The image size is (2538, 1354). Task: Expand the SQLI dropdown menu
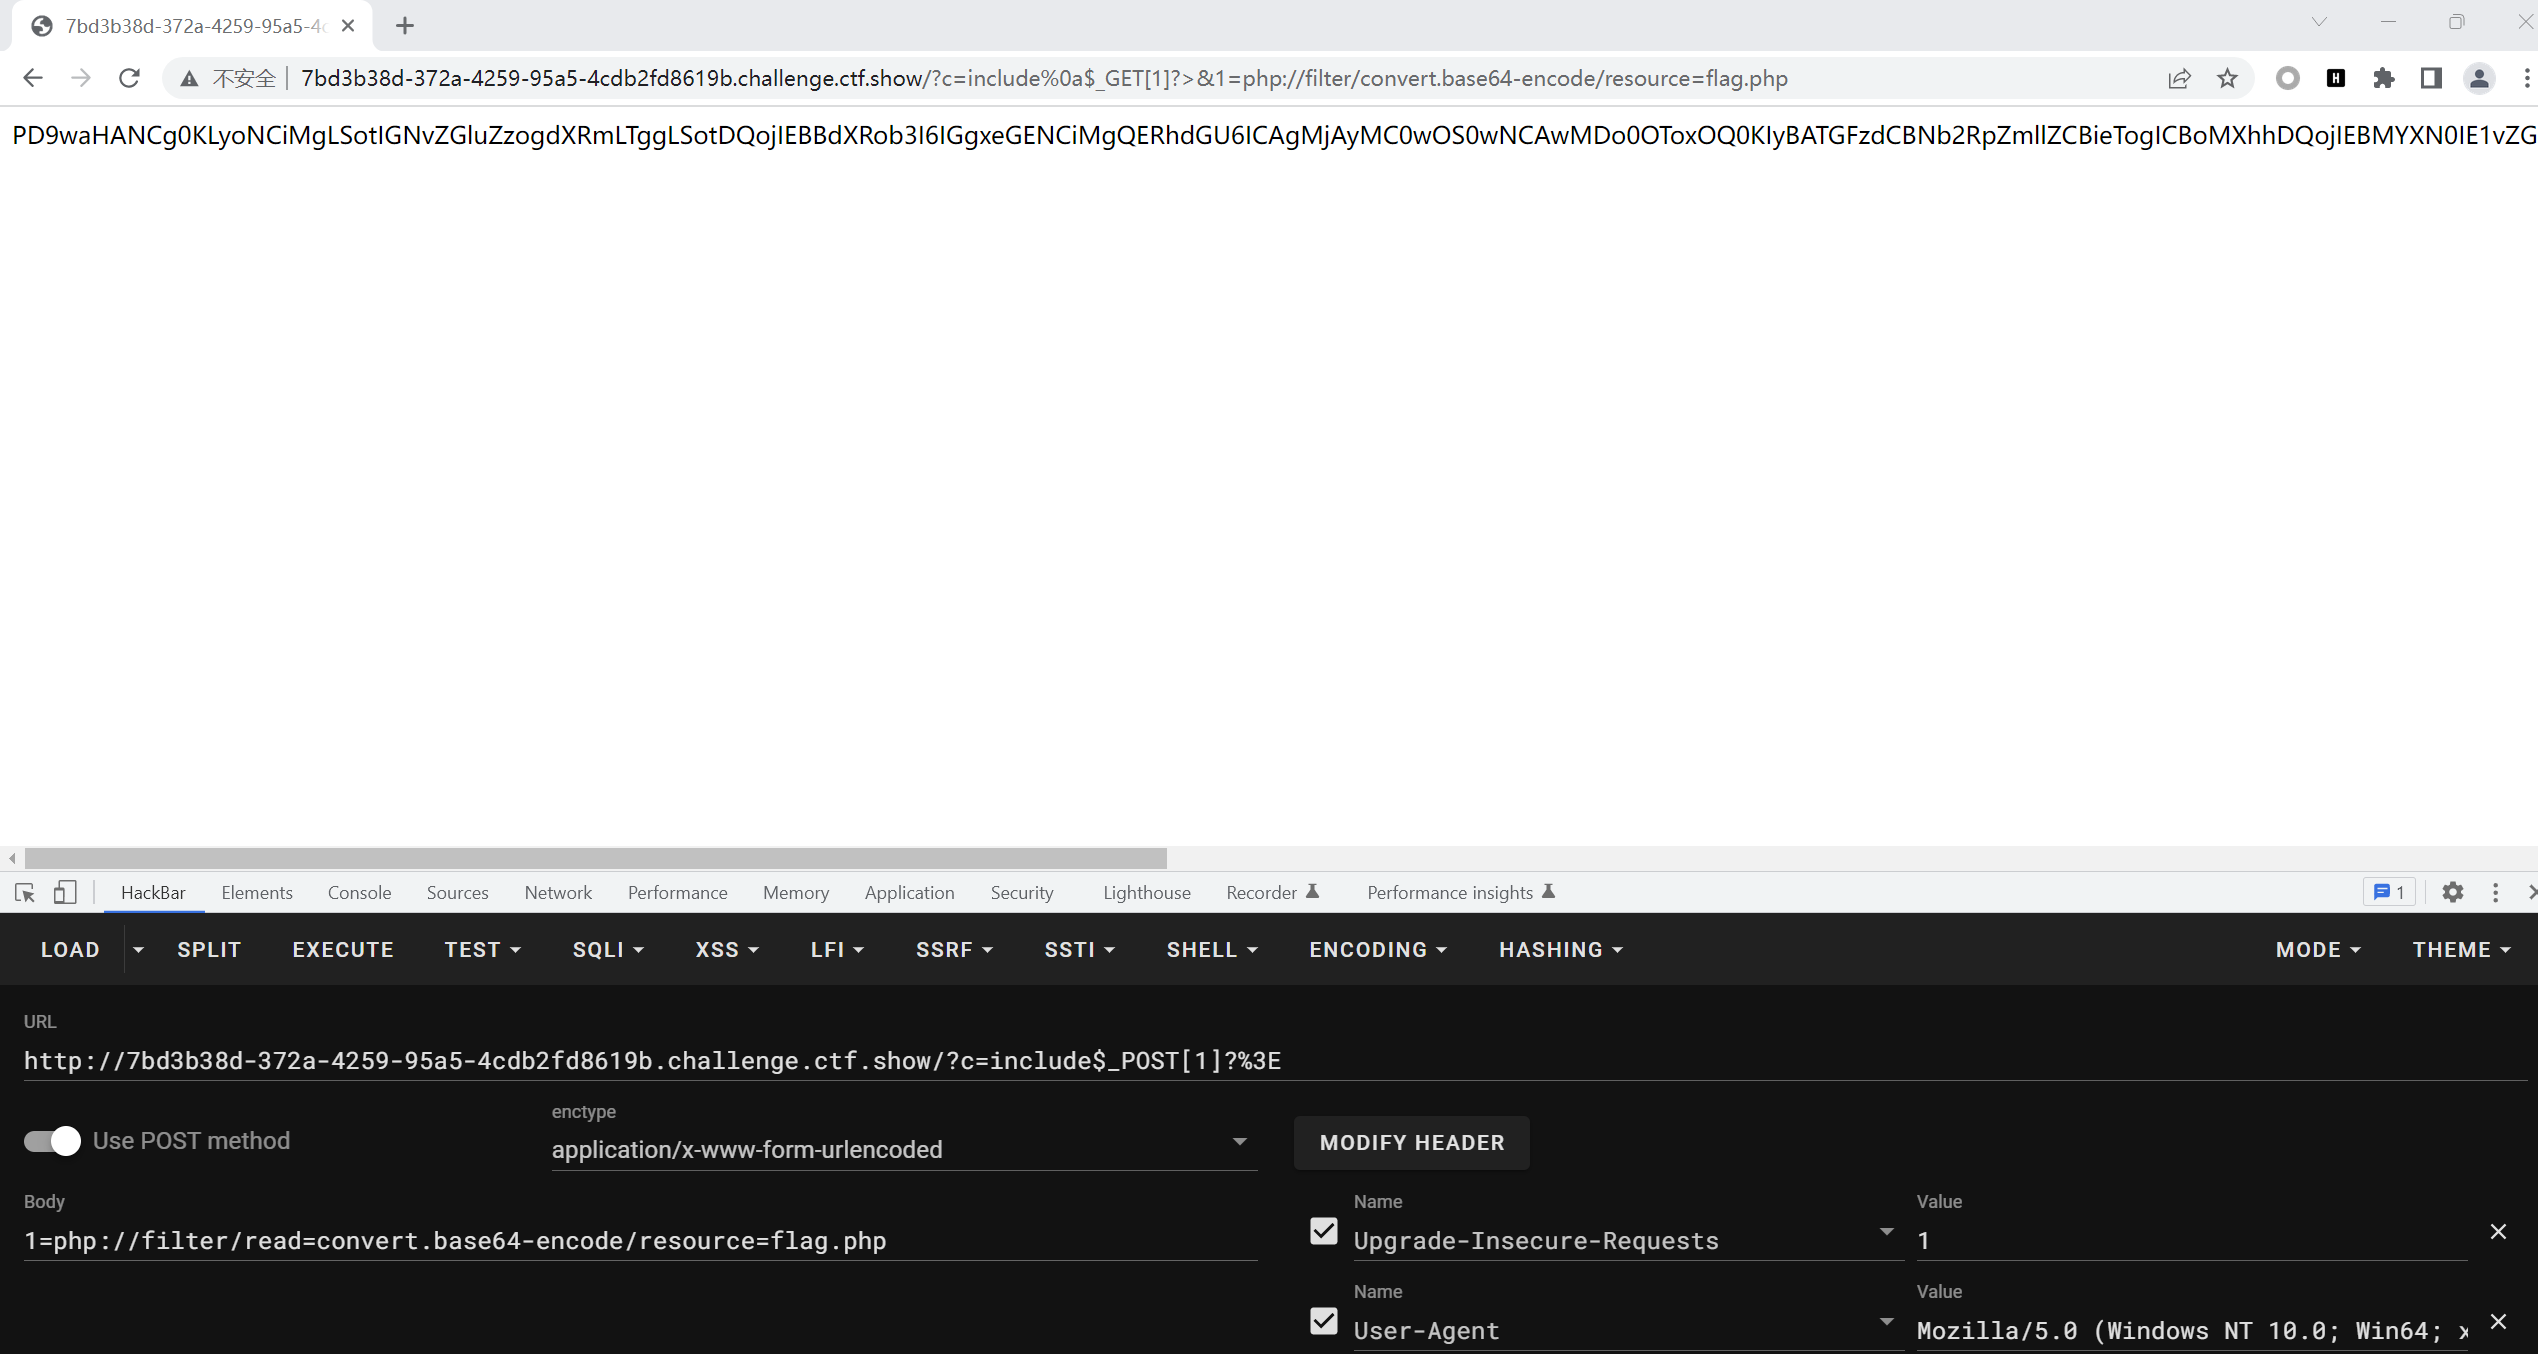(607, 950)
